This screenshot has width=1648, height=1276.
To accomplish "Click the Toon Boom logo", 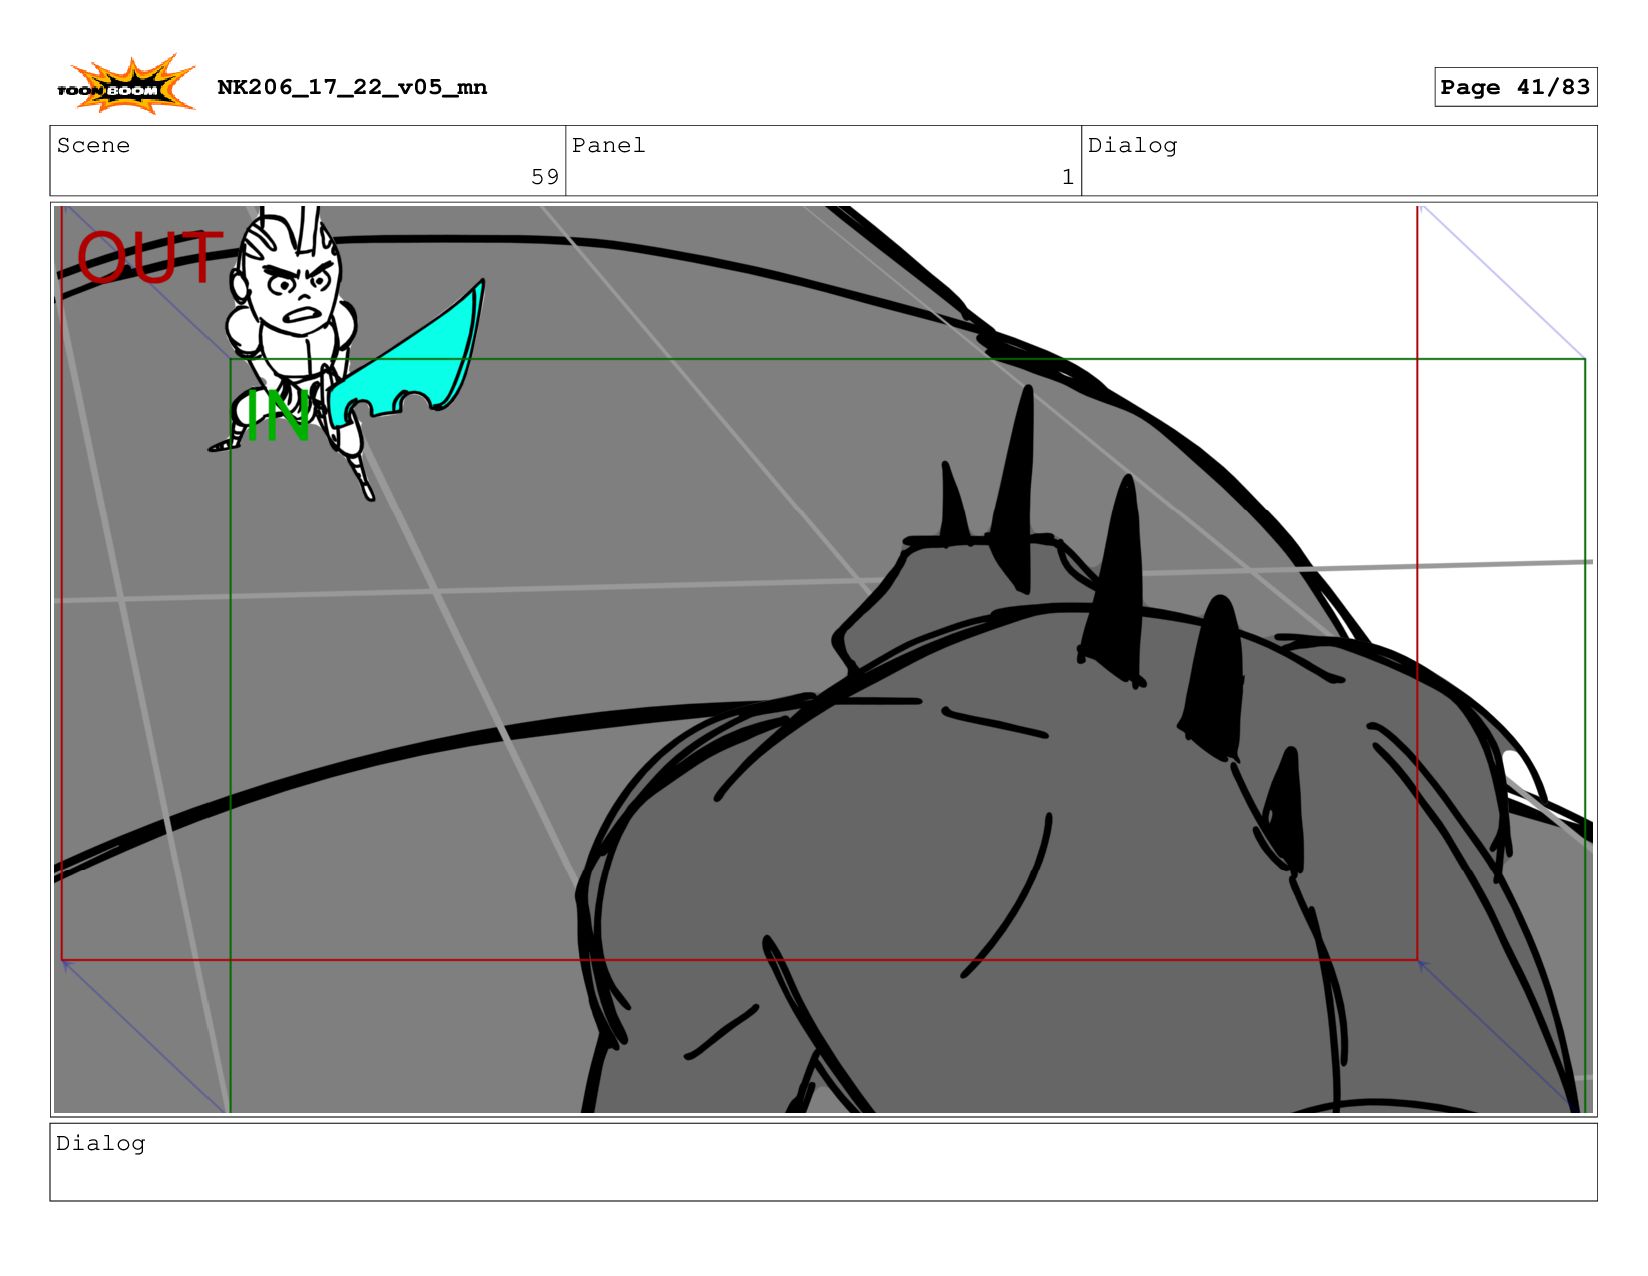I will pos(125,85).
